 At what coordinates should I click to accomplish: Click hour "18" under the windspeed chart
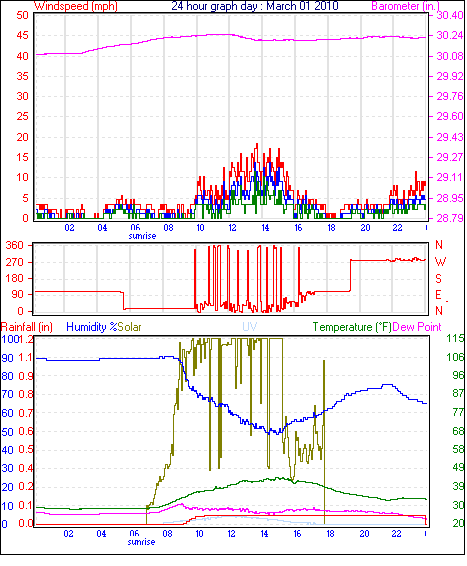click(331, 228)
